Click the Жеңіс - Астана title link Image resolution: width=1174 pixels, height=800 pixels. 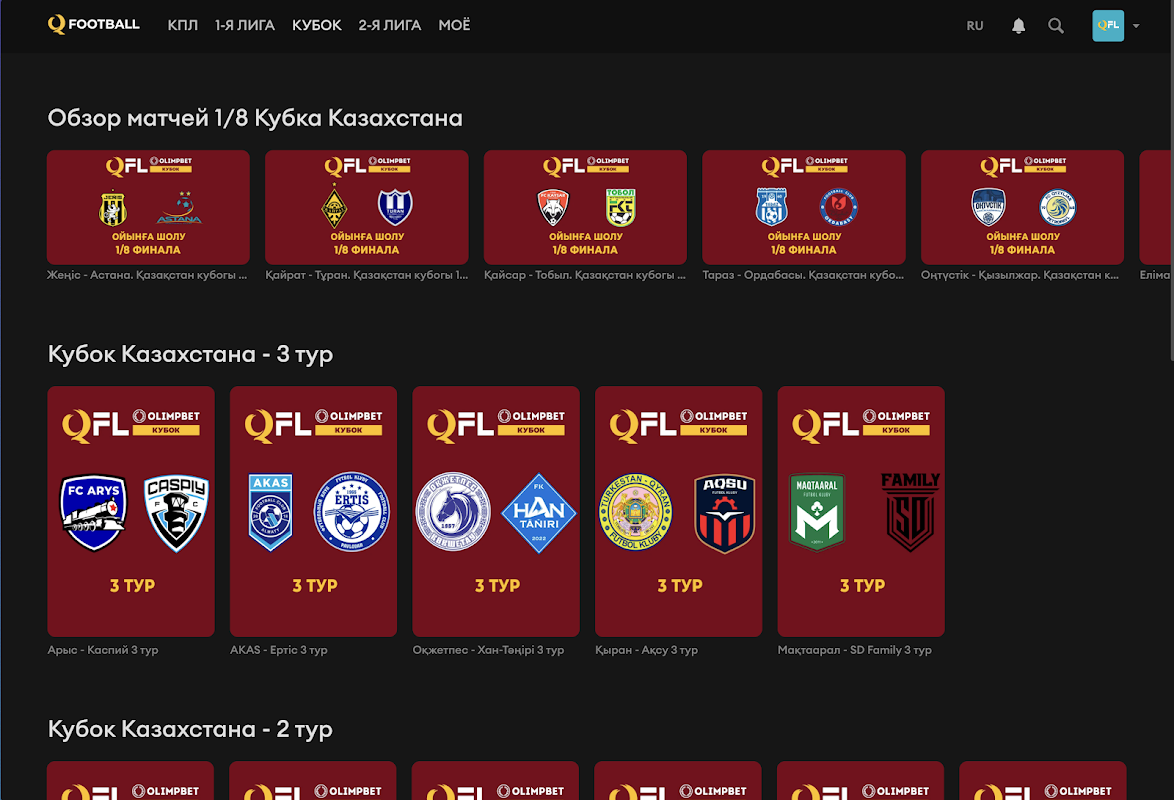point(147,275)
